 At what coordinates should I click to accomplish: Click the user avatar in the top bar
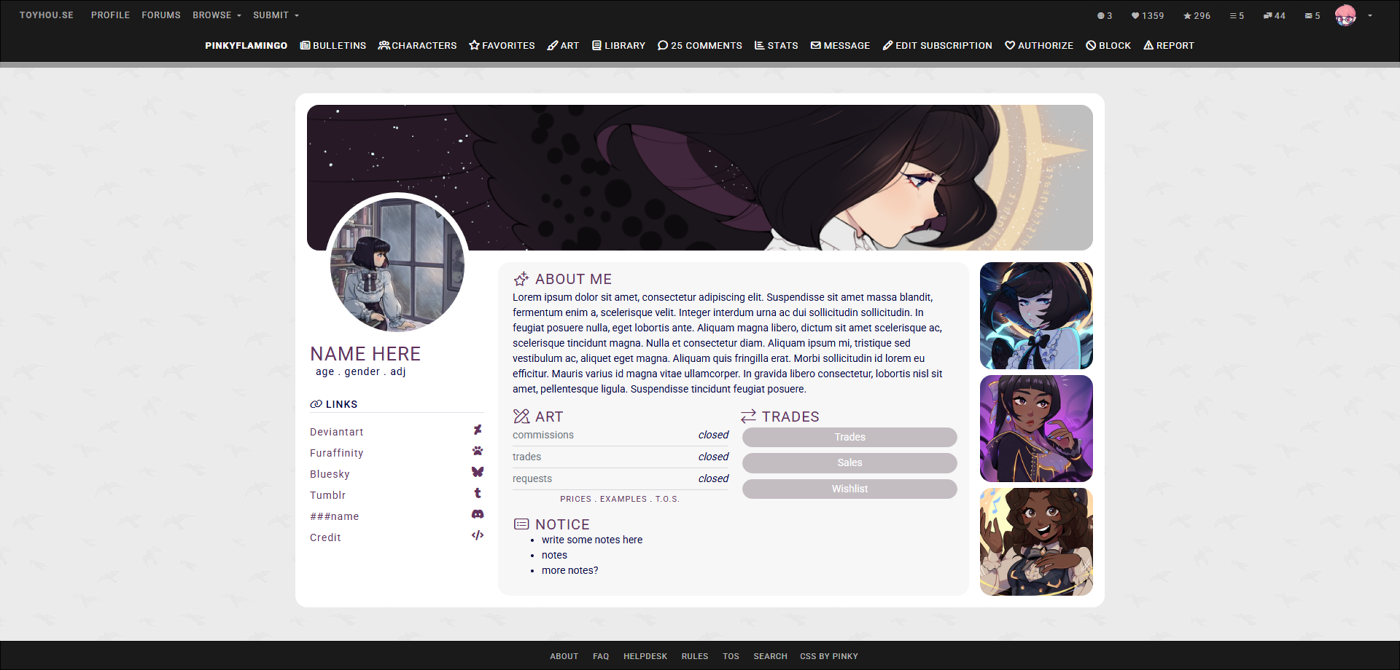coord(1345,15)
